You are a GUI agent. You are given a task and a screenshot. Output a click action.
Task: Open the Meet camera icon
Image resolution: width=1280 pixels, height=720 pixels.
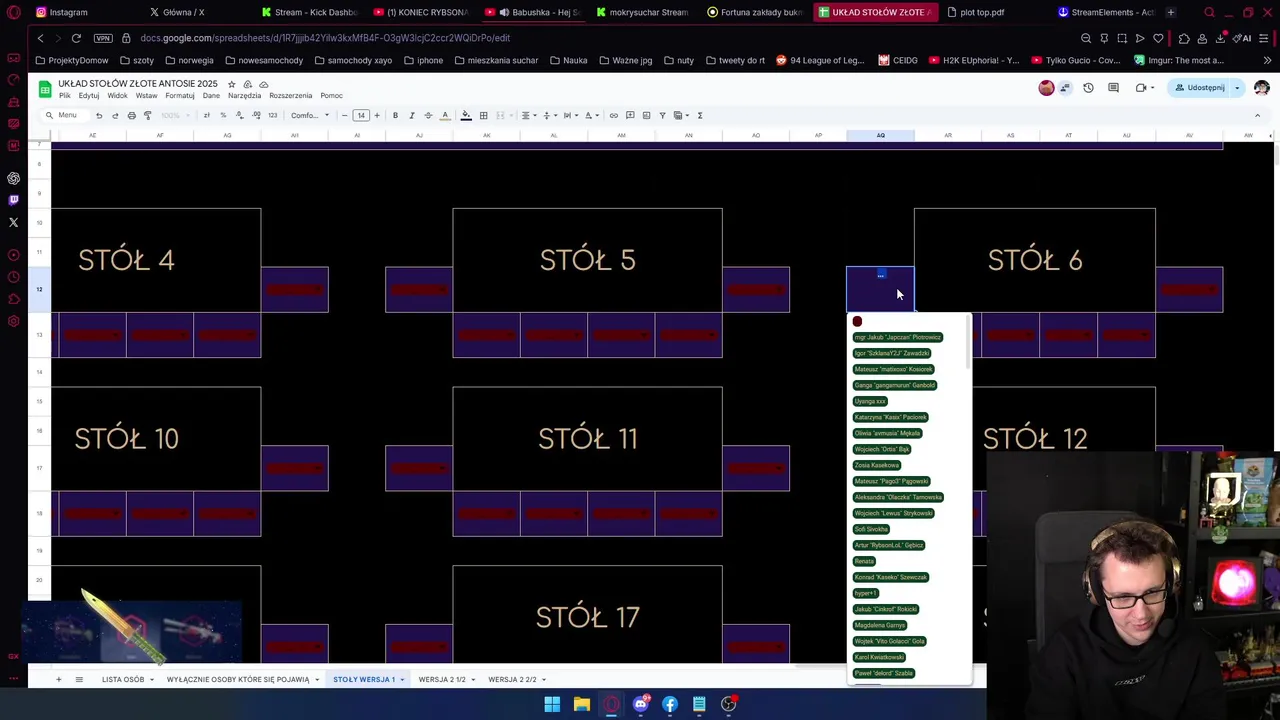coord(1141,88)
